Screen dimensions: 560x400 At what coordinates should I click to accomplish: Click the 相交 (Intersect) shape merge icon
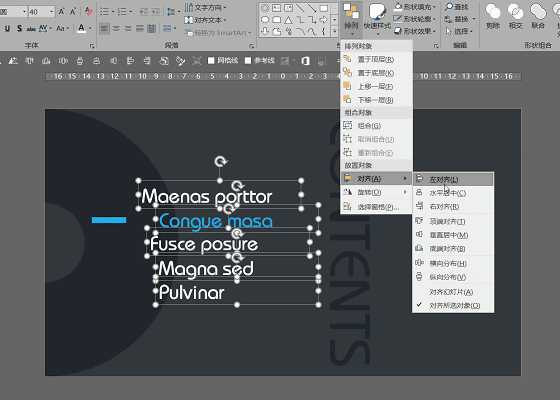[x=515, y=16]
